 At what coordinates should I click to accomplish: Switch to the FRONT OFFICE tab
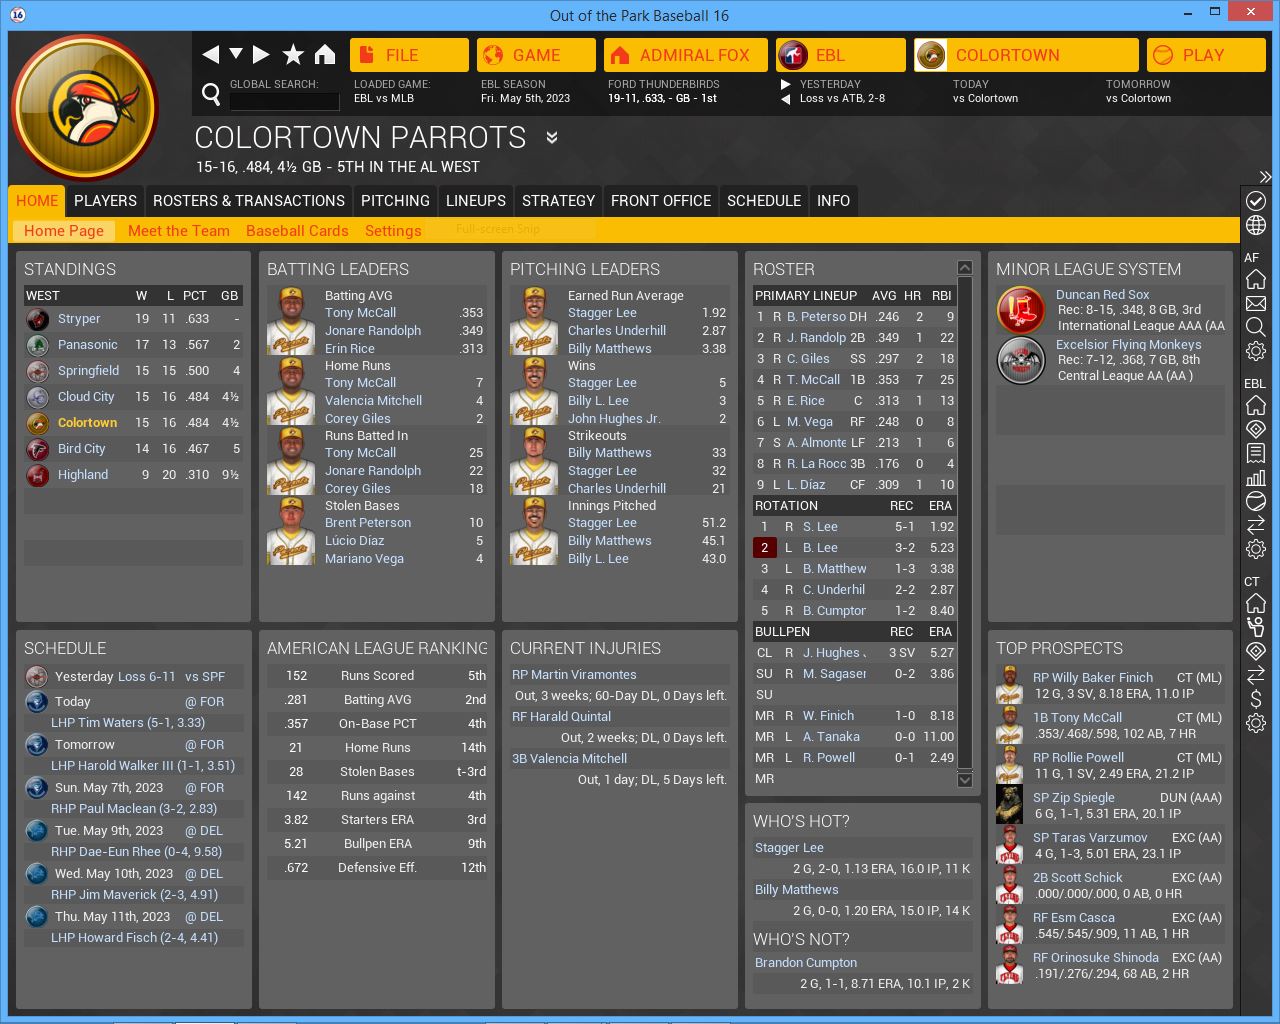(661, 201)
